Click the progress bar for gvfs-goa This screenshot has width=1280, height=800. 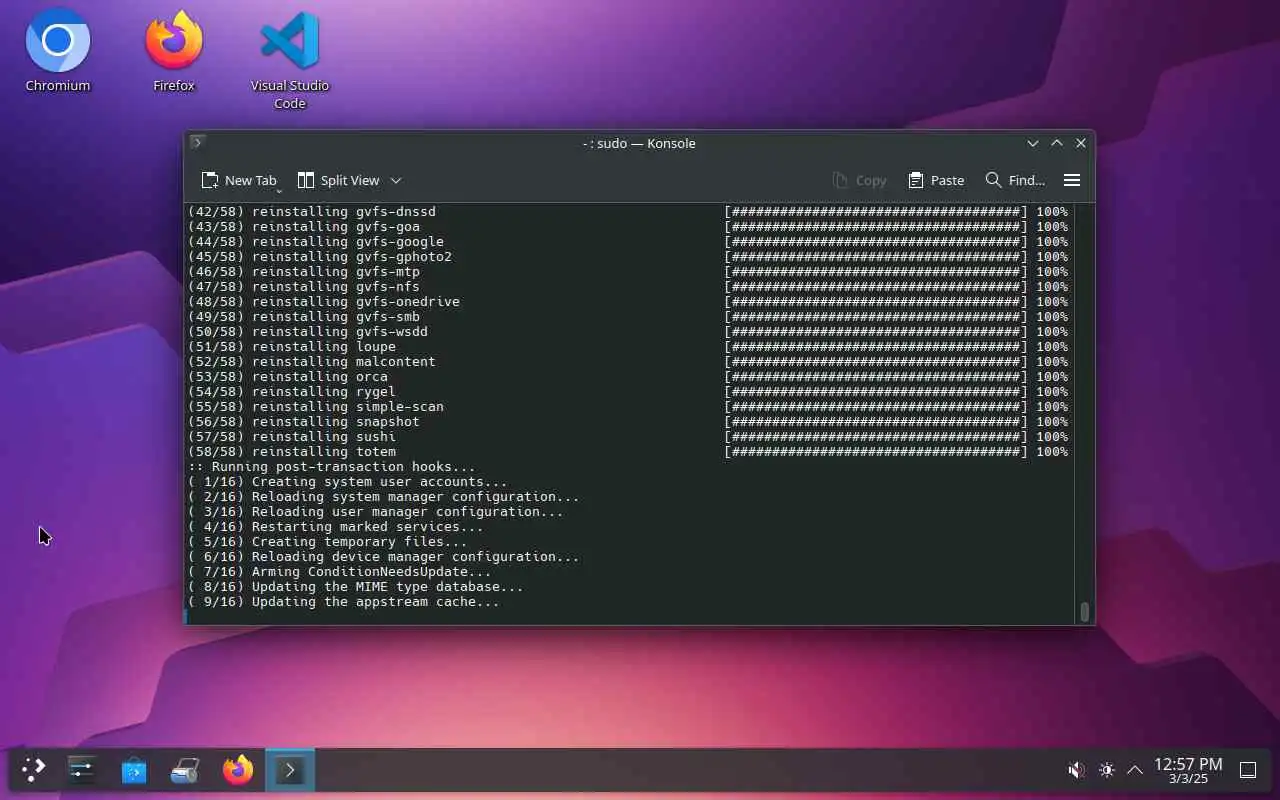point(876,227)
